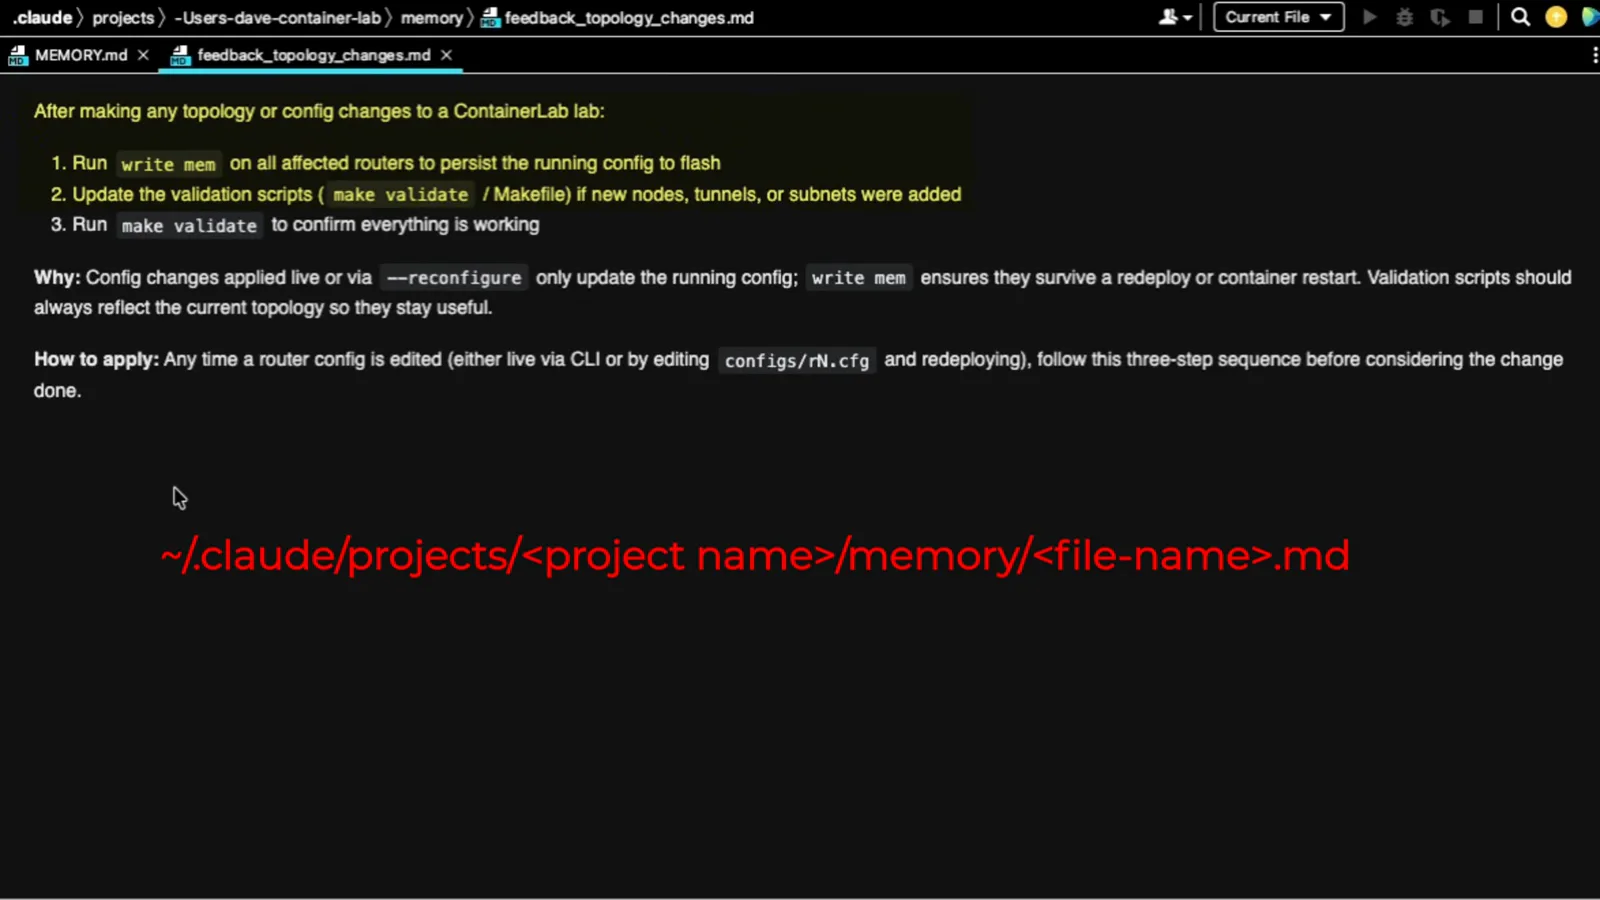Click the 'How to apply:' bold label
This screenshot has width=1600, height=900.
[96, 359]
